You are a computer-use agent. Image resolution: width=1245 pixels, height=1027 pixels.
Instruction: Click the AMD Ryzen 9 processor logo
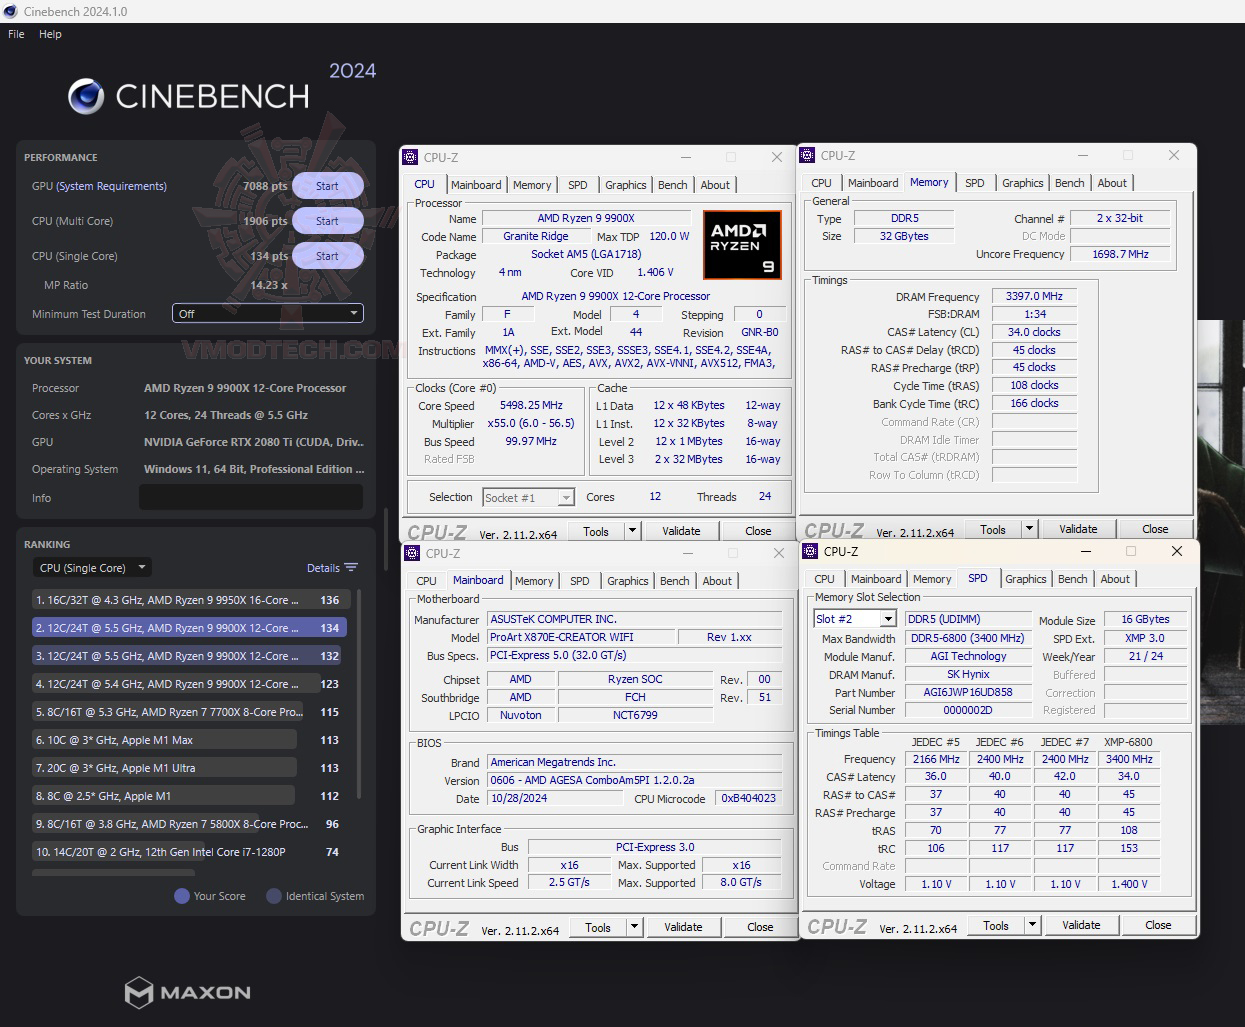[741, 244]
